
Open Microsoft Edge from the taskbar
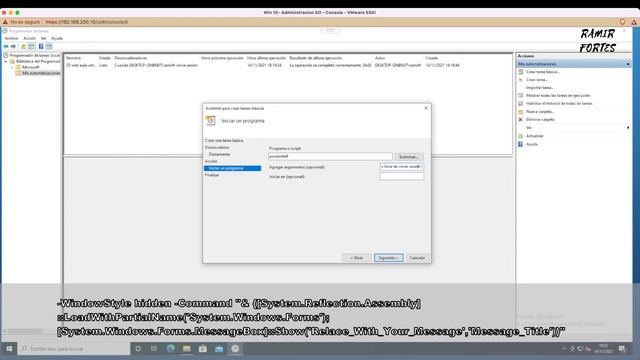coord(171,349)
